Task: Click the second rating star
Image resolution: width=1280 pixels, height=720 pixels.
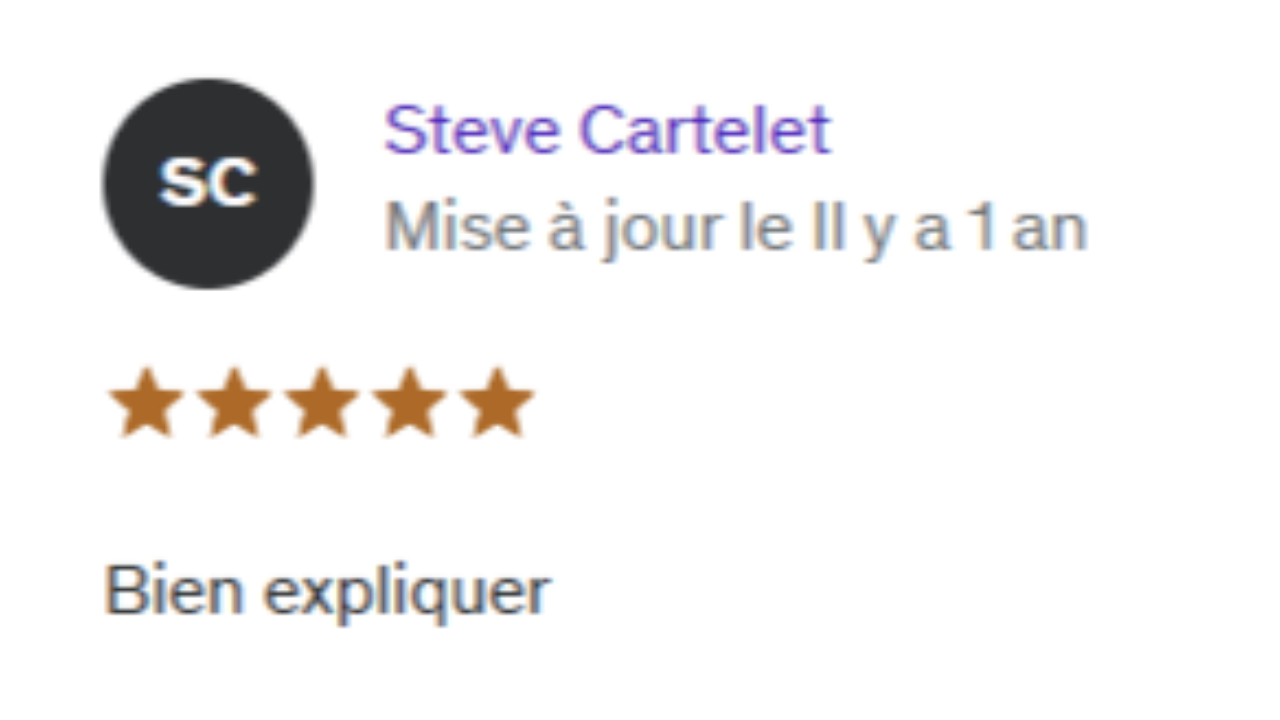Action: click(x=233, y=403)
